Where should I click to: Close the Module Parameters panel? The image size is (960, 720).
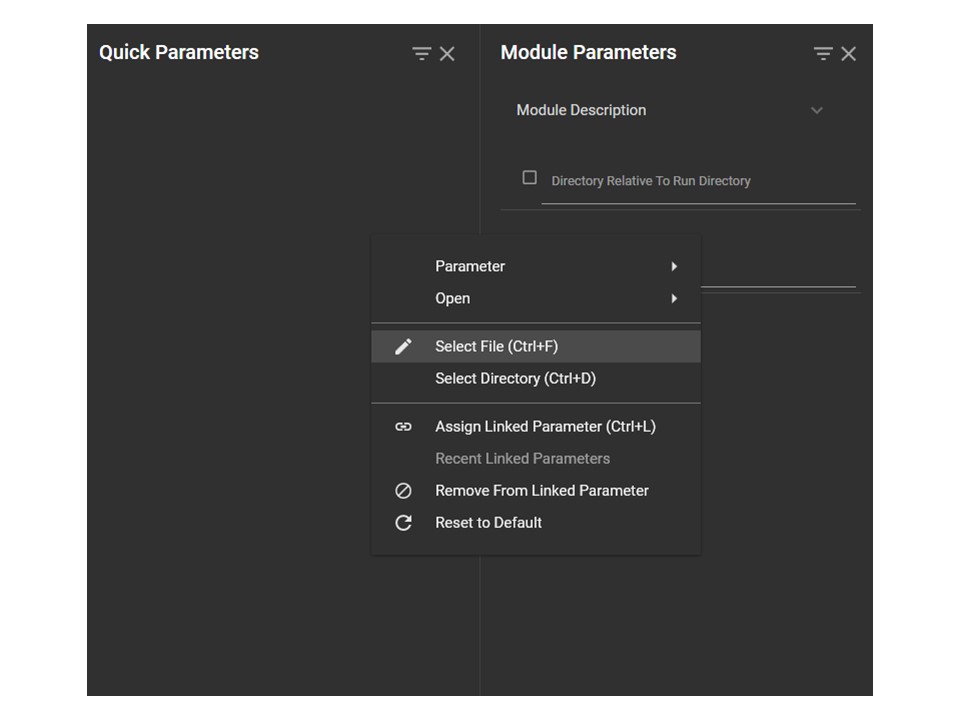point(849,54)
